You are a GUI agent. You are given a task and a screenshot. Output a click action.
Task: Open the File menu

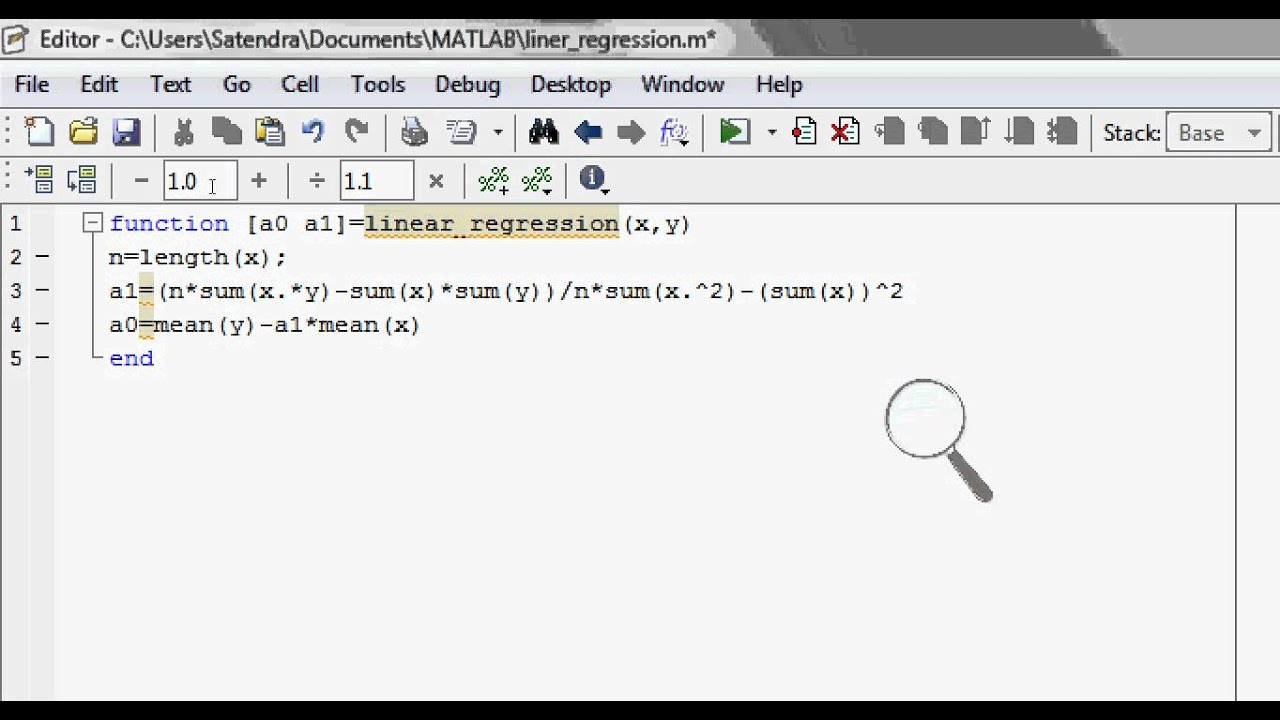tap(32, 84)
